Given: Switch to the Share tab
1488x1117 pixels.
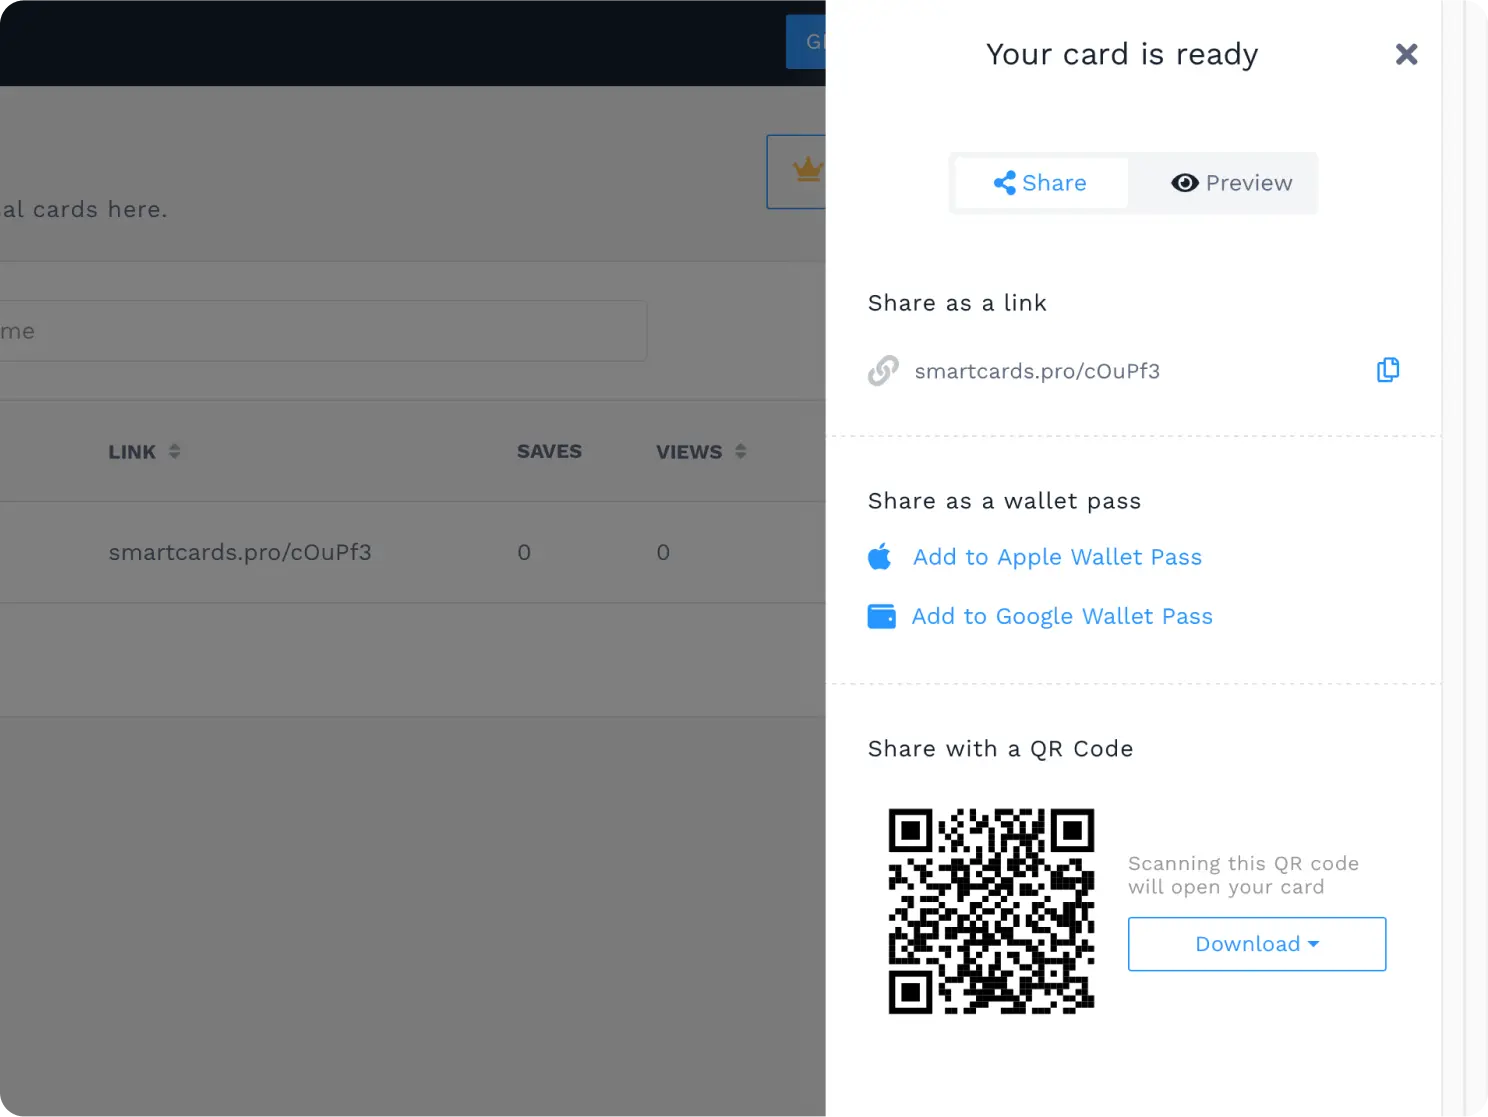Looking at the screenshot, I should pos(1041,183).
